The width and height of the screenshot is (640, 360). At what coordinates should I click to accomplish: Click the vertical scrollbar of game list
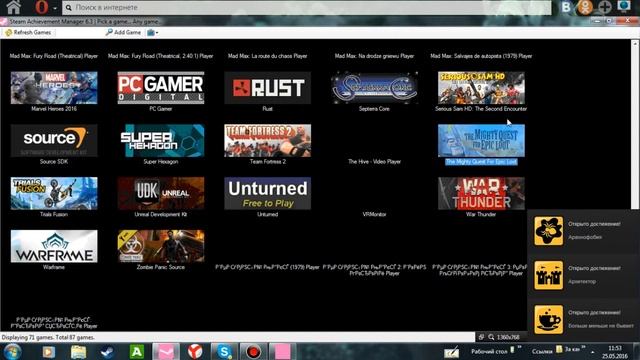pos(635,124)
